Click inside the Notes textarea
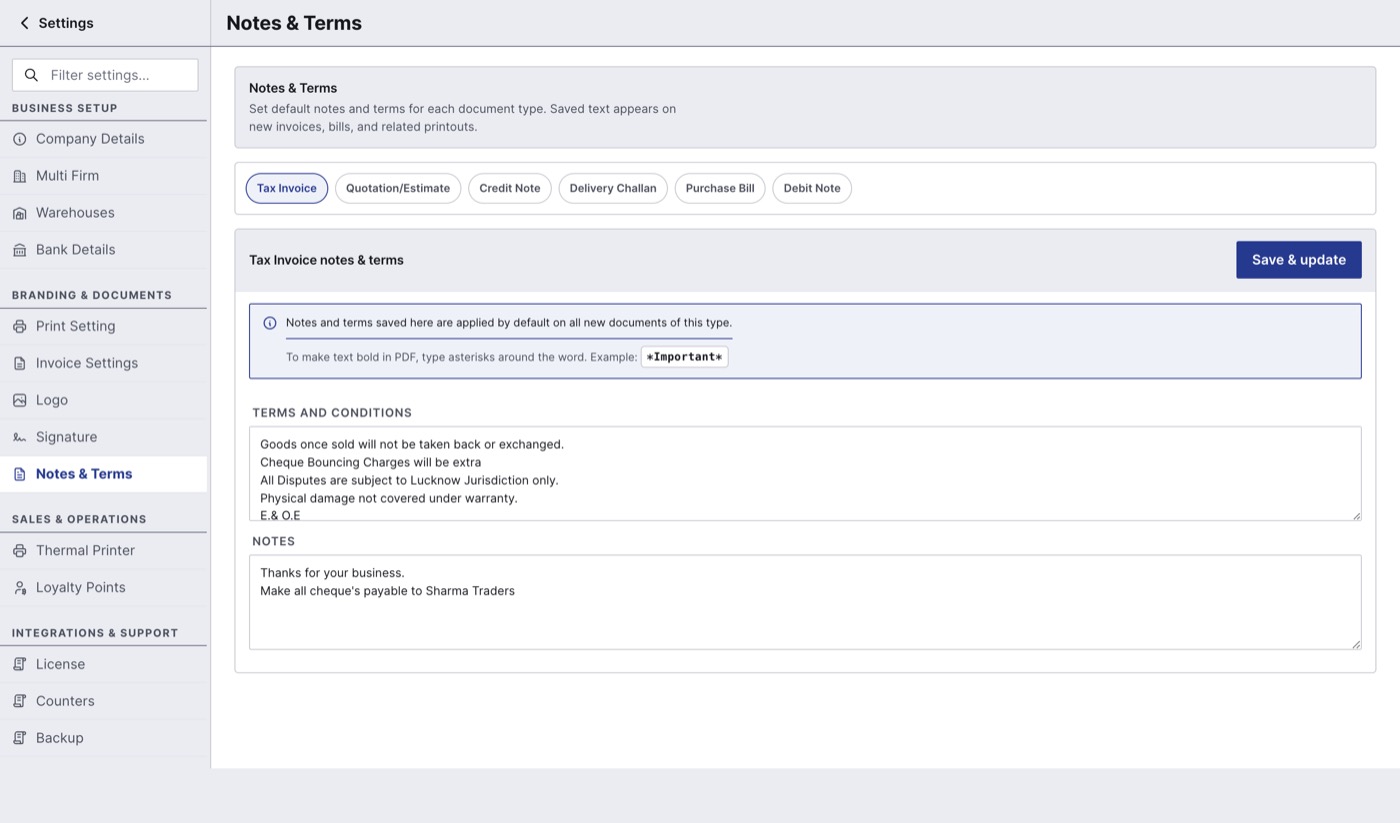Screen dimensions: 1400x823 pos(805,602)
